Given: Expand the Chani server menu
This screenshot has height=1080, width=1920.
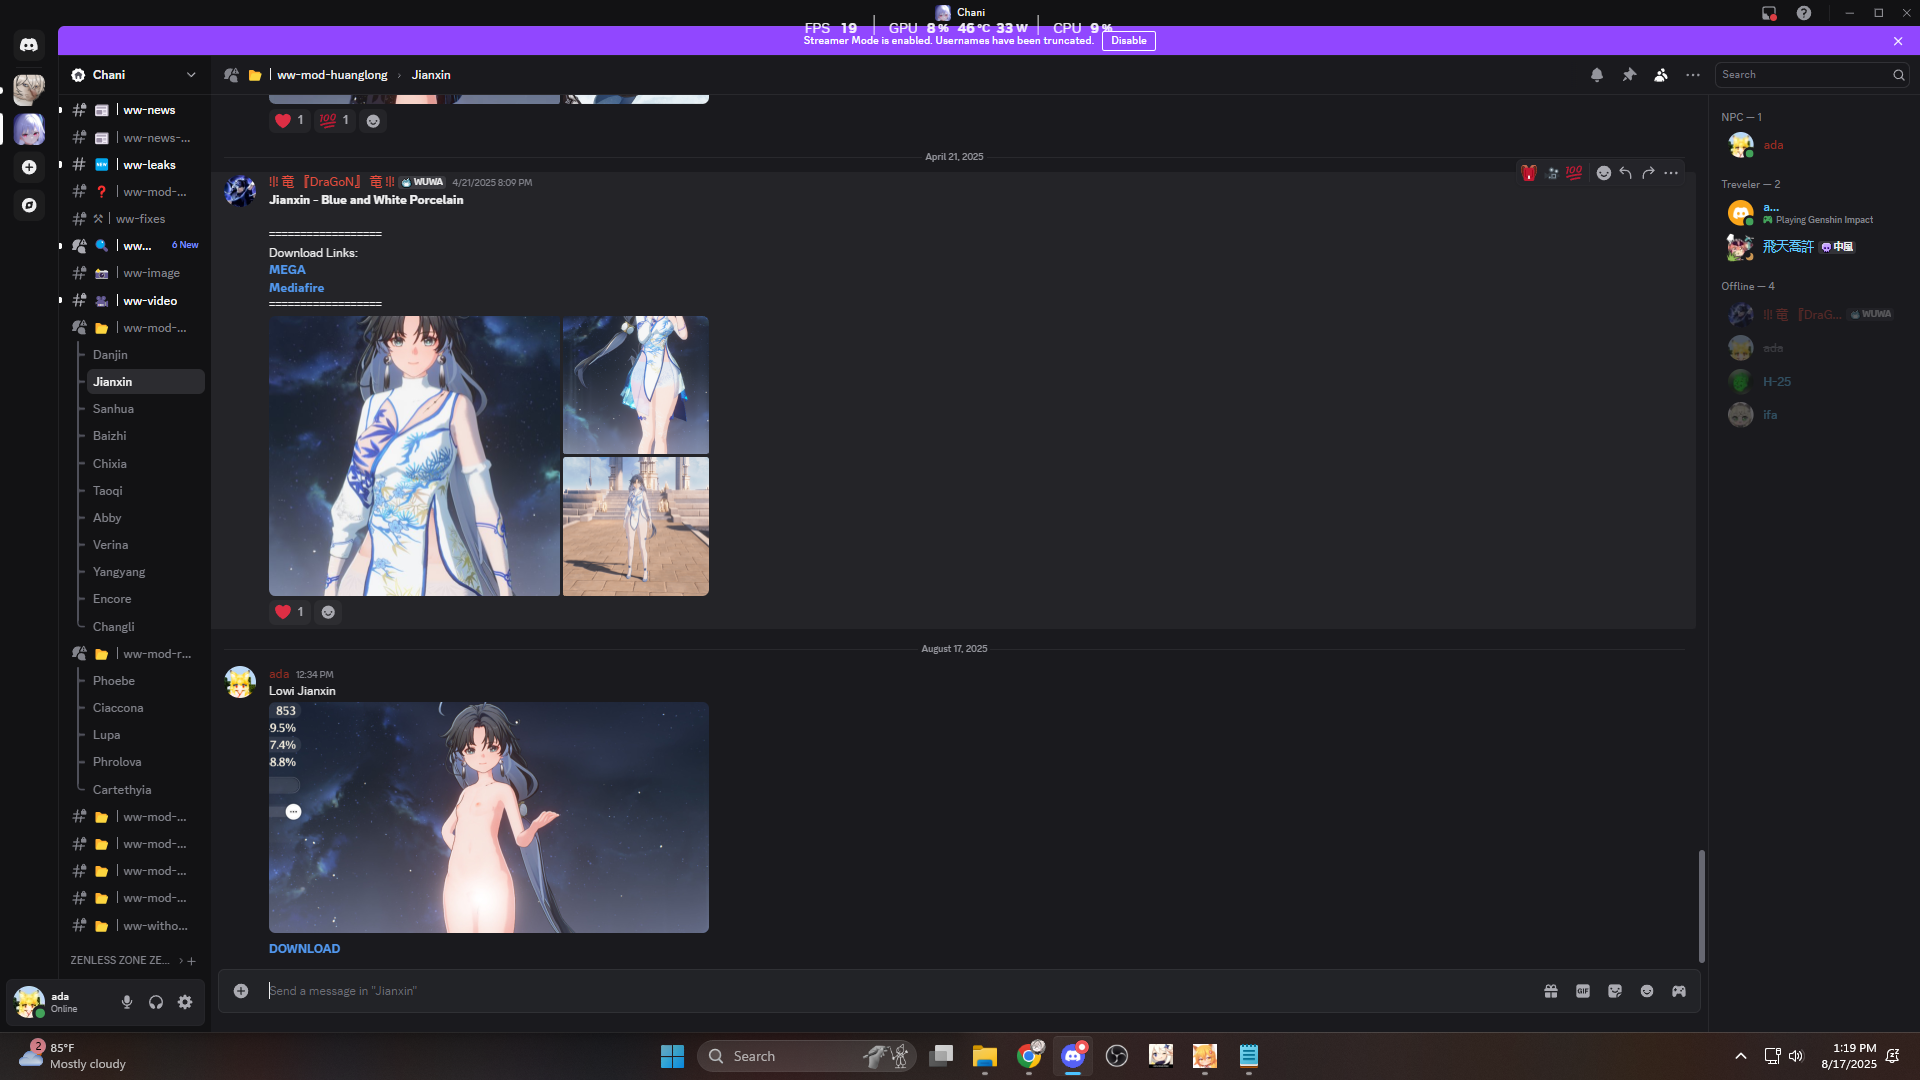Looking at the screenshot, I should (x=134, y=75).
